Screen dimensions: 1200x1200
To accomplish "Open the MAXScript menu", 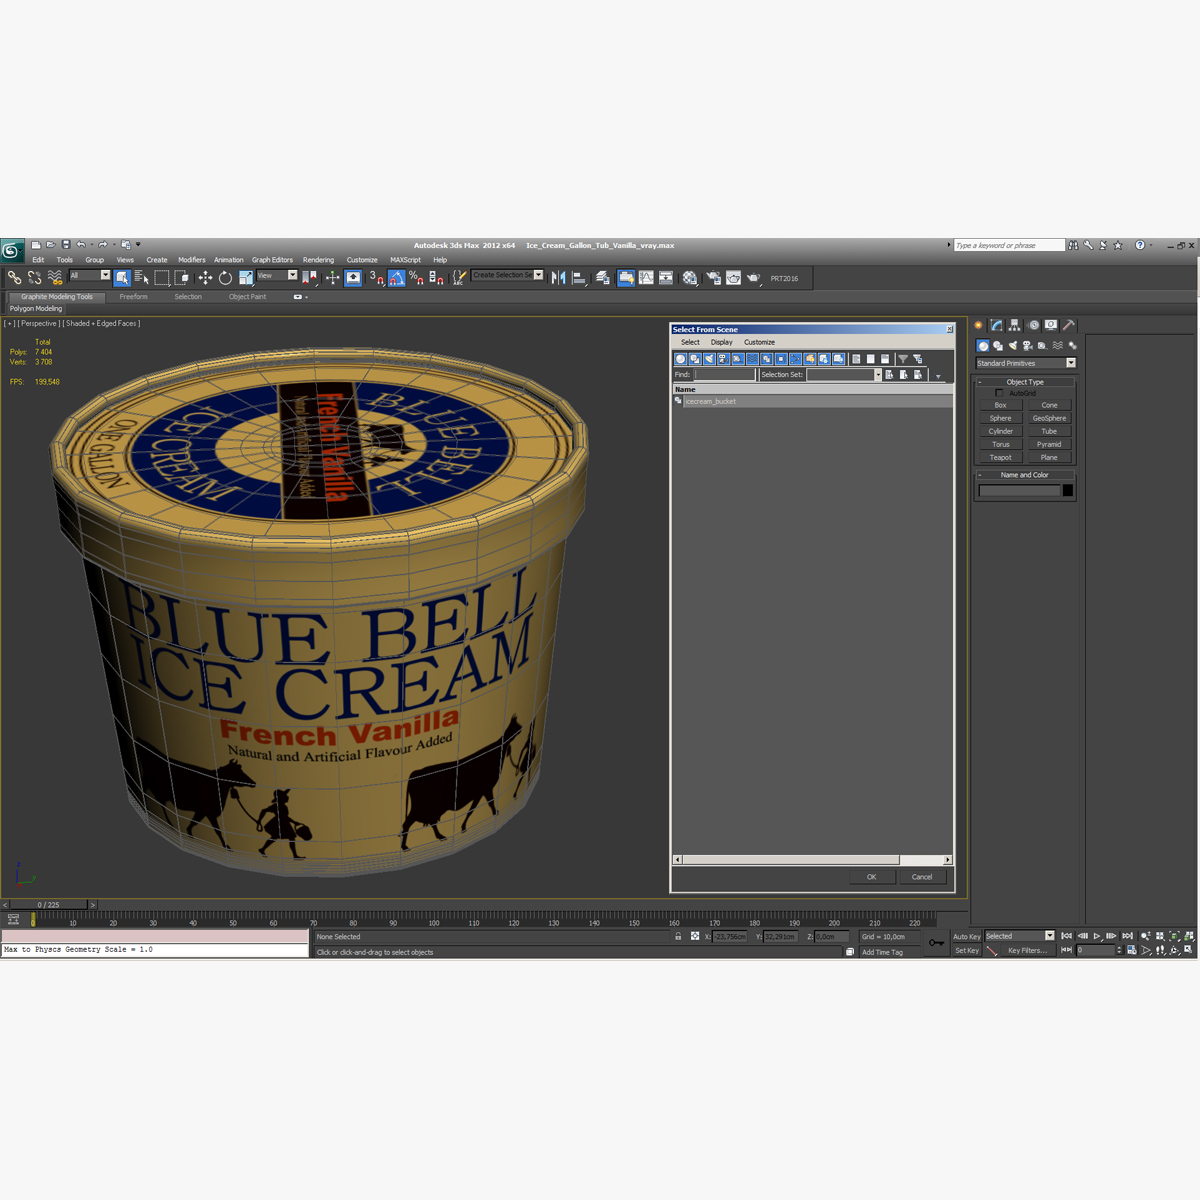I will [x=405, y=260].
